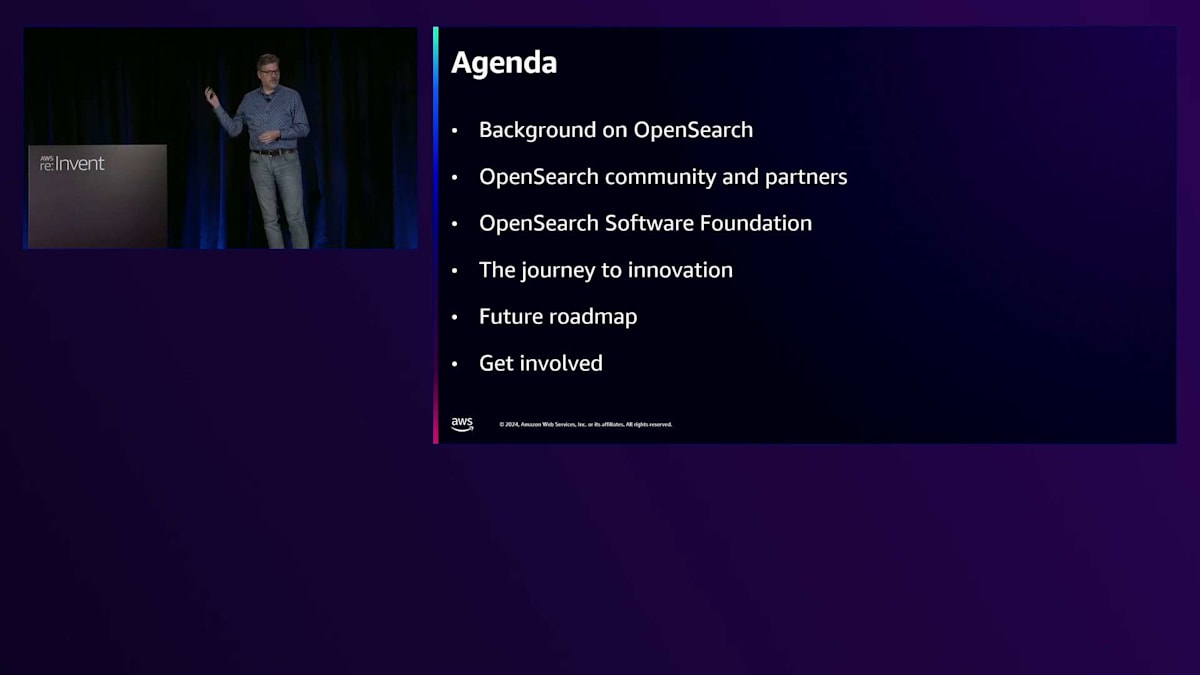The image size is (1200, 675).
Task: Click 'OpenSearch Software Foundation' bullet
Action: coord(645,223)
